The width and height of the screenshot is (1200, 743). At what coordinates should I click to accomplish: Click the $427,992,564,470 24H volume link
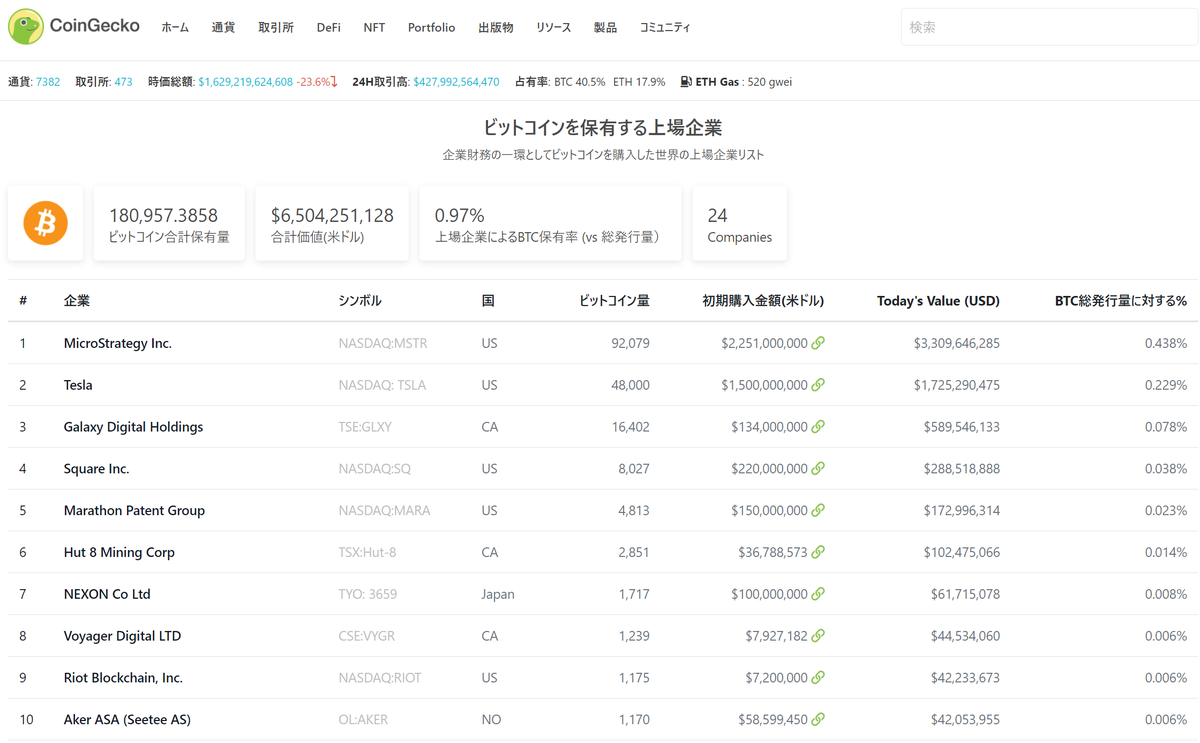[x=456, y=82]
